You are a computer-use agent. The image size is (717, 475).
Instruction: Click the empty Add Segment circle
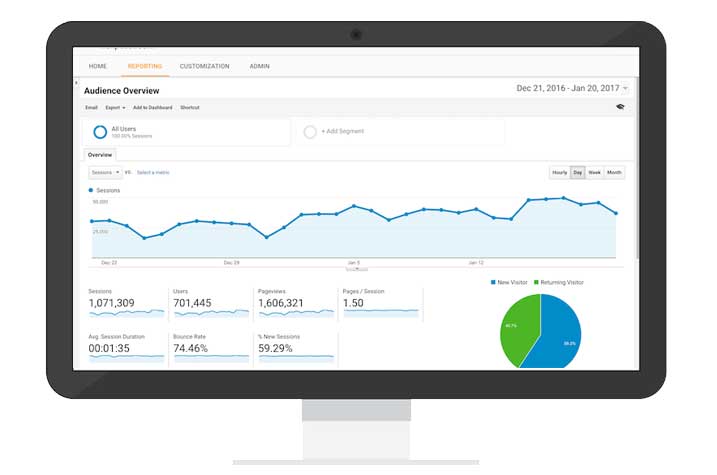point(310,132)
